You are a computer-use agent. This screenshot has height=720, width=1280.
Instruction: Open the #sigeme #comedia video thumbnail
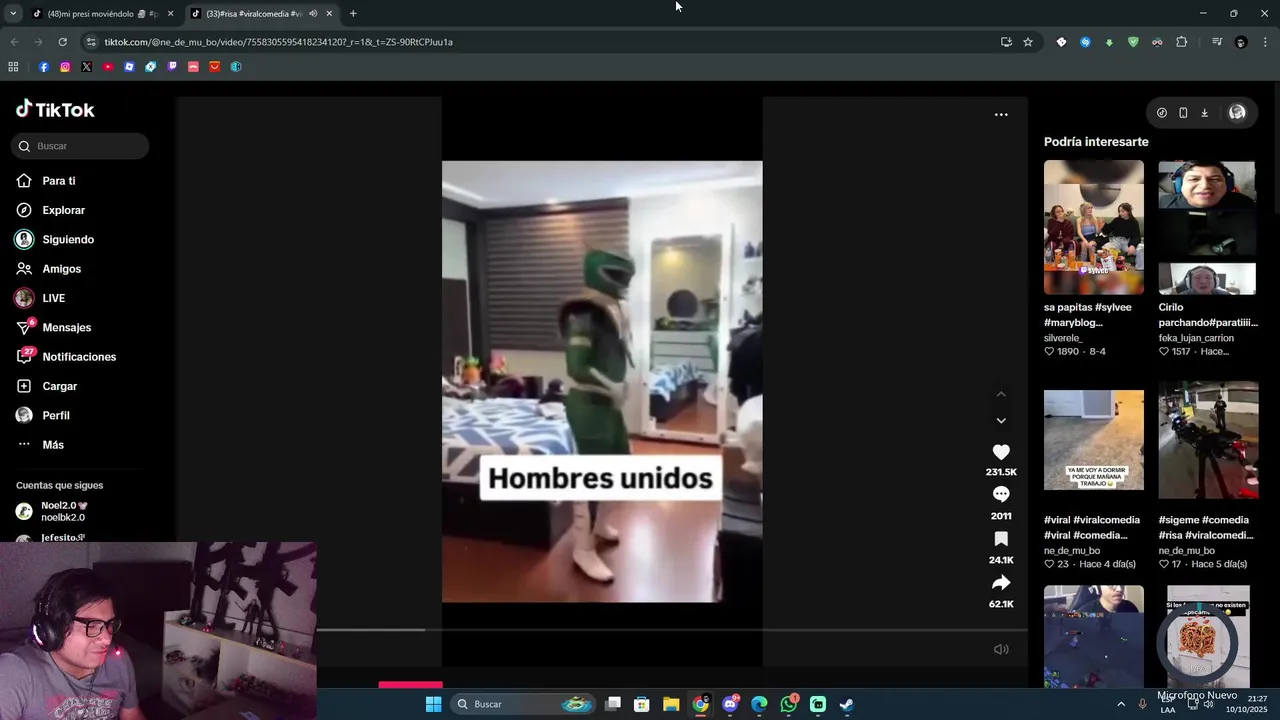pyautogui.click(x=1208, y=440)
